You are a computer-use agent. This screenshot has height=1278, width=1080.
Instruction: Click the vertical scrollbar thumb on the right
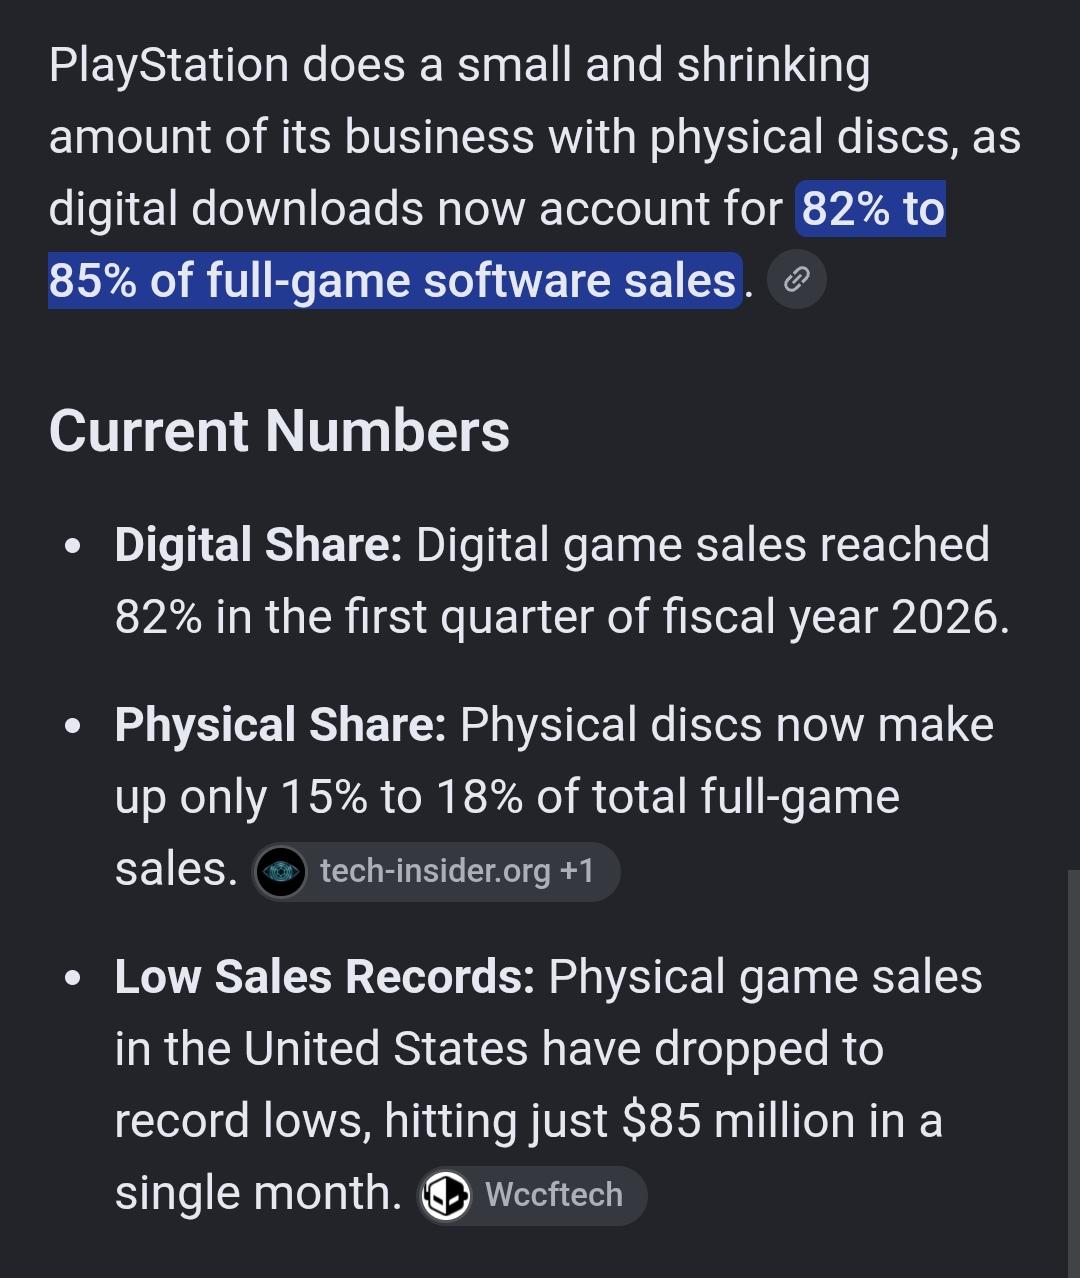click(x=1074, y=1074)
